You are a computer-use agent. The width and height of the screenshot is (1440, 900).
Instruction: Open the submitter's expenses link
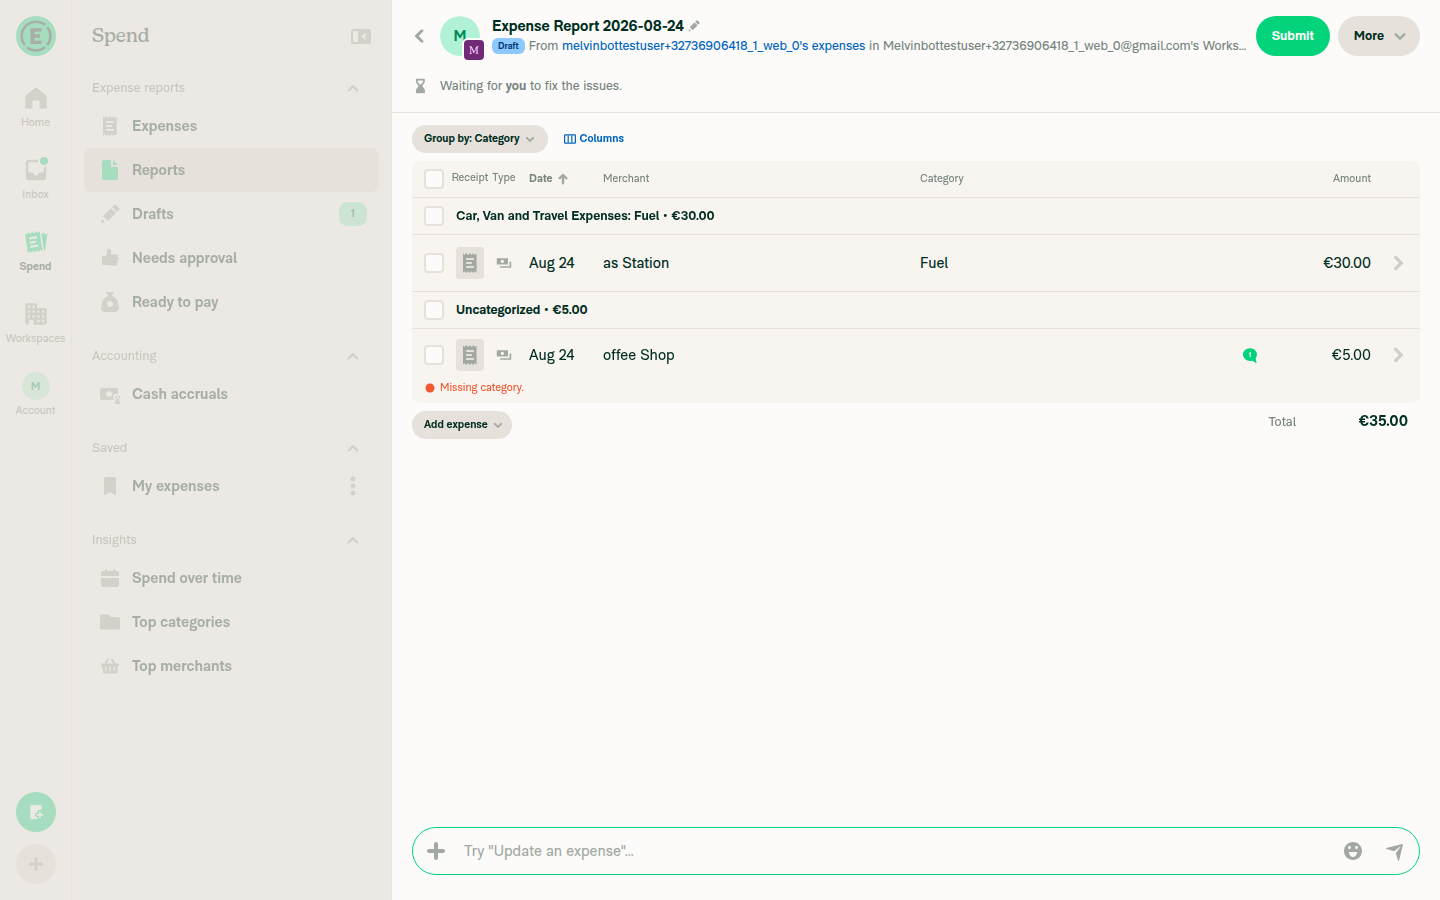pos(713,46)
